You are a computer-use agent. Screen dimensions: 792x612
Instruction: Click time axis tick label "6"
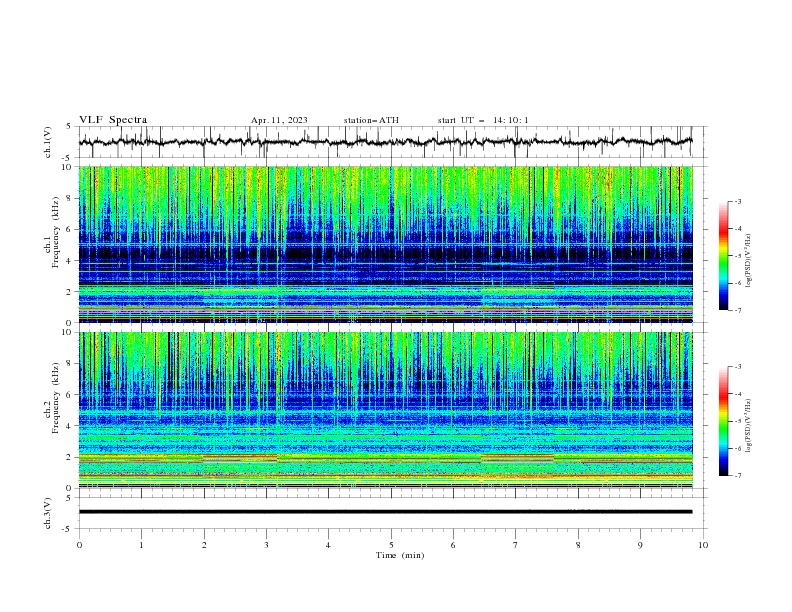pyautogui.click(x=453, y=545)
